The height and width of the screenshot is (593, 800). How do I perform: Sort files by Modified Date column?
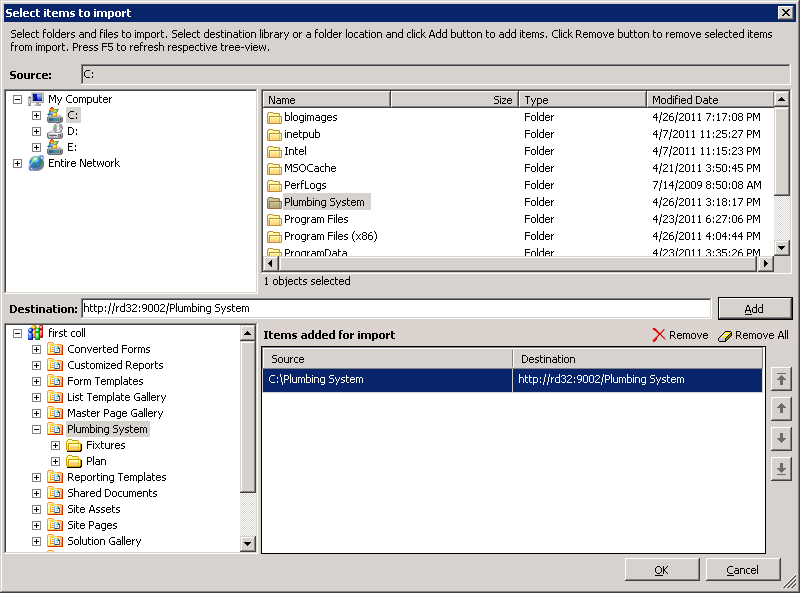coord(708,100)
